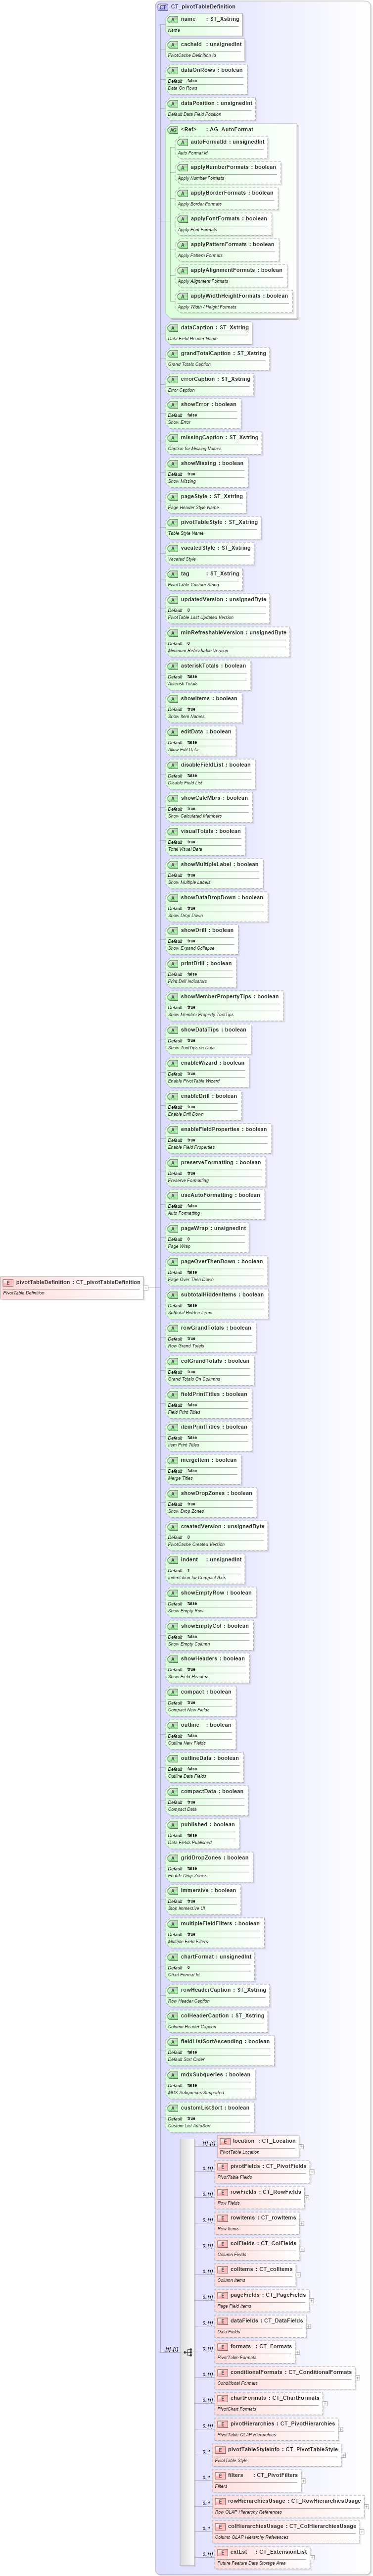Expand the colItems element
The height and width of the screenshot is (2576, 373).
coord(298,2275)
